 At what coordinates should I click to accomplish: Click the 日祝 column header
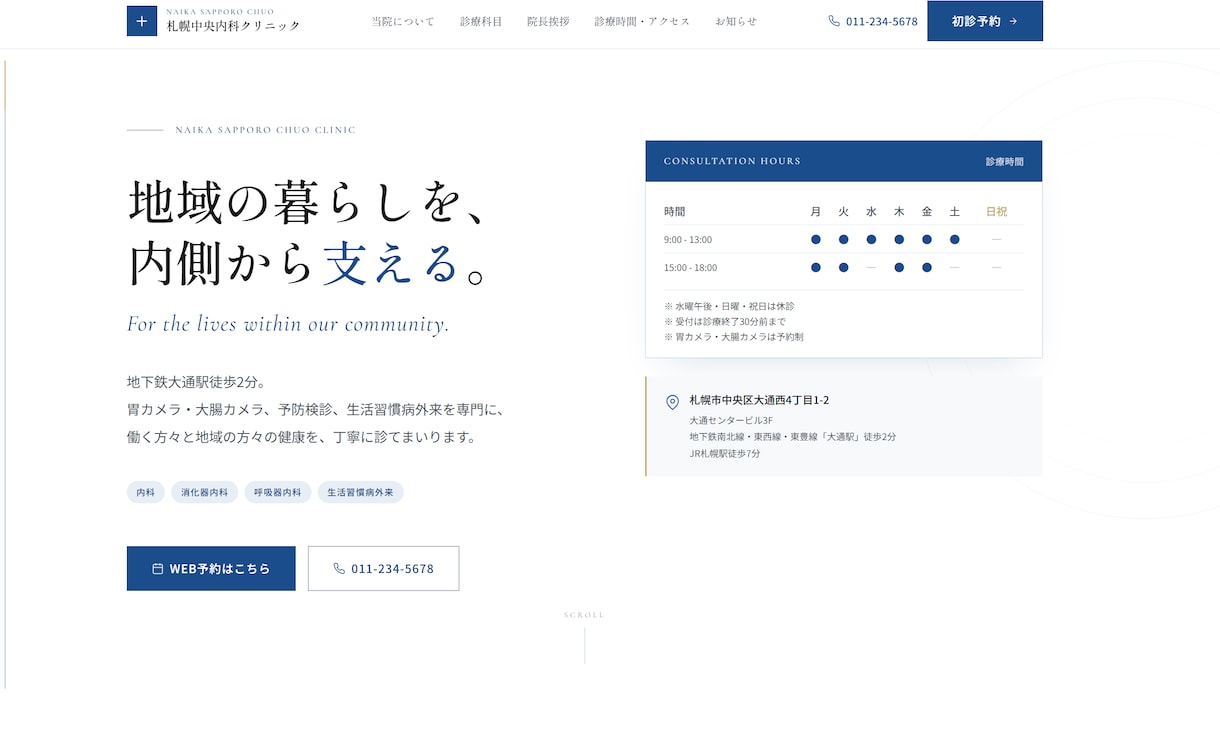coord(996,212)
